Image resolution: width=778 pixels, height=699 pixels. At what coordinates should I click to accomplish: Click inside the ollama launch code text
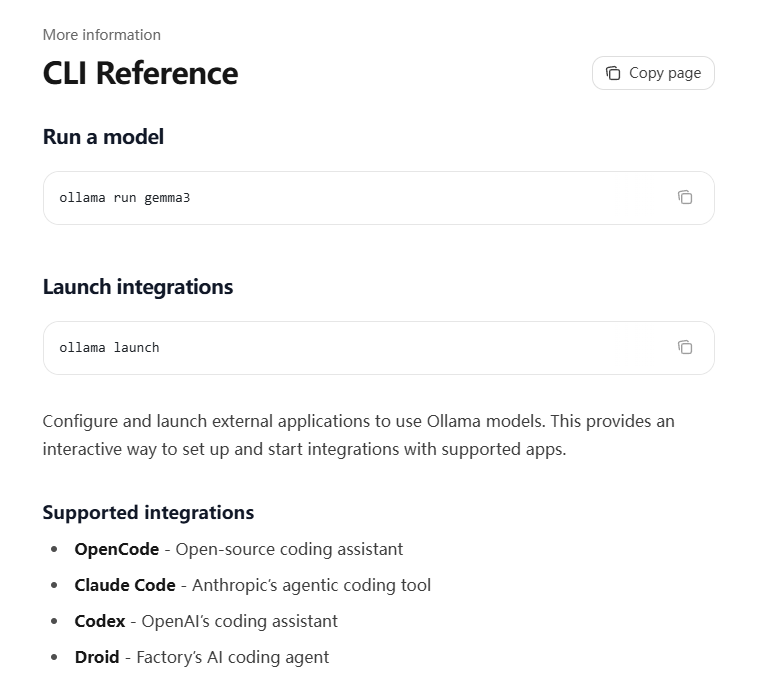(x=109, y=348)
